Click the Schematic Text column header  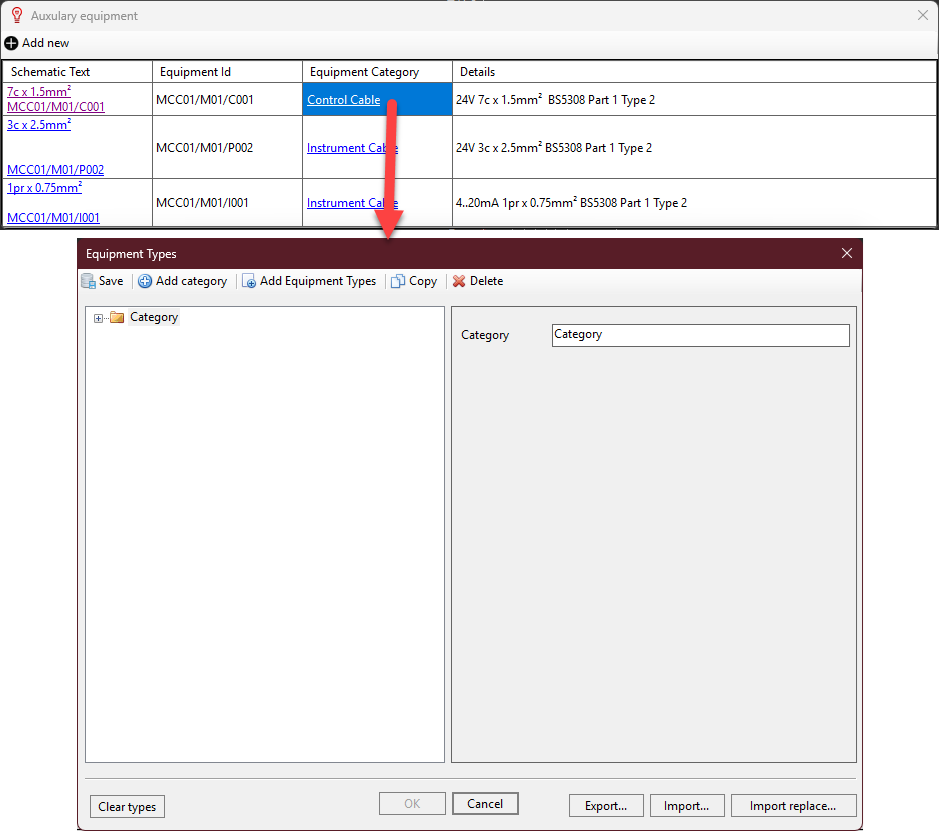(77, 72)
